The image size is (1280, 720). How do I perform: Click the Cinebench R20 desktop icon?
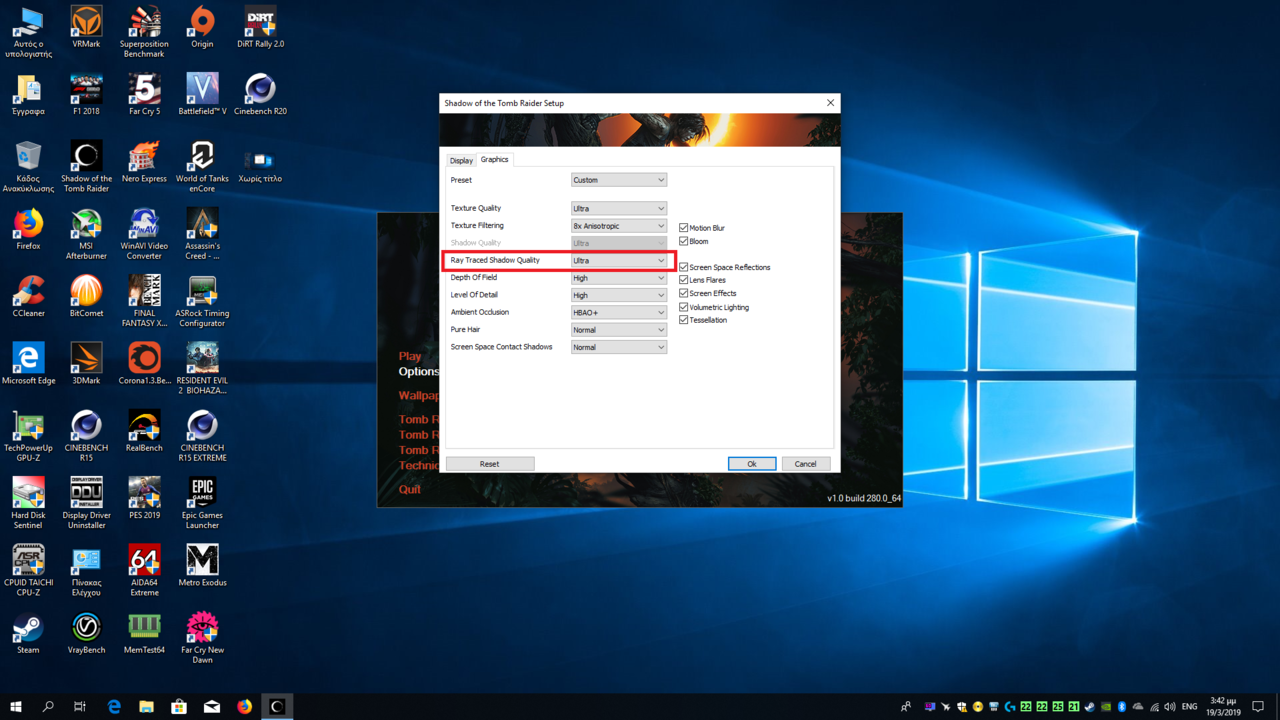[260, 95]
